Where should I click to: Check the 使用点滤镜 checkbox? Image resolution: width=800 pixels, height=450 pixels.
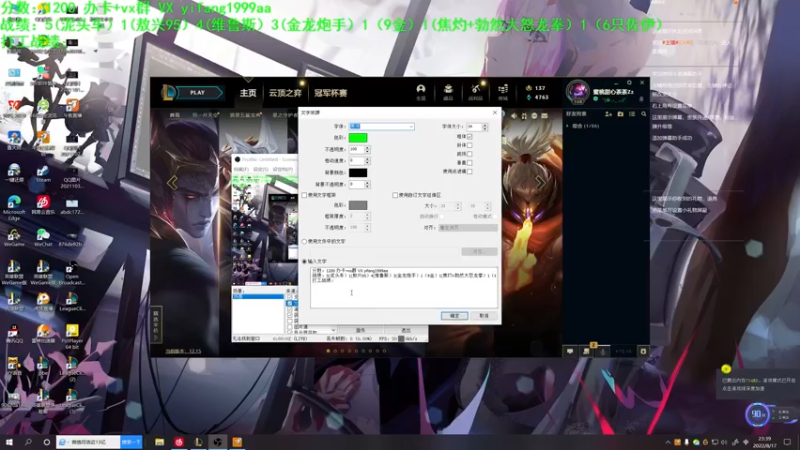tap(469, 171)
